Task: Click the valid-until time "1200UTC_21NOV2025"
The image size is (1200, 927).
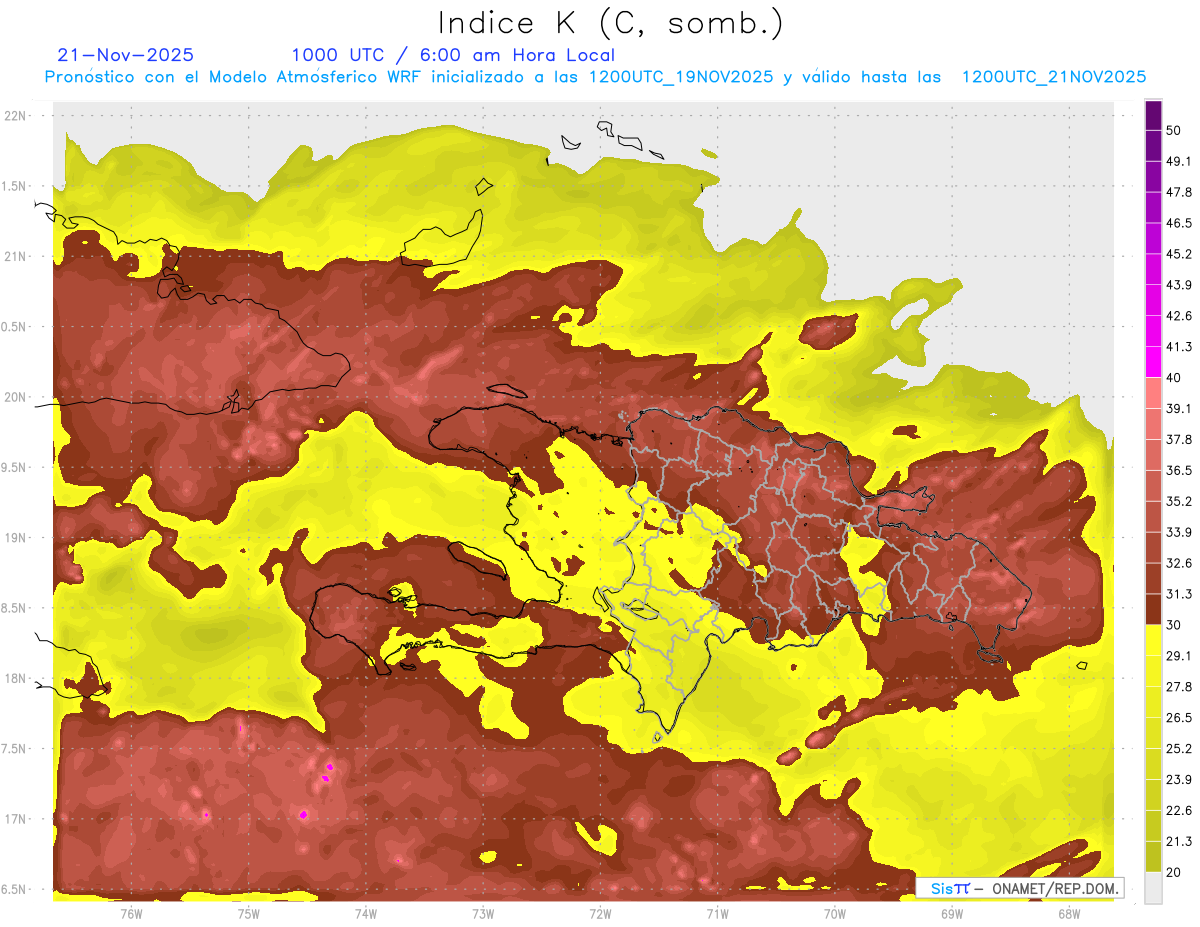Action: (1053, 77)
